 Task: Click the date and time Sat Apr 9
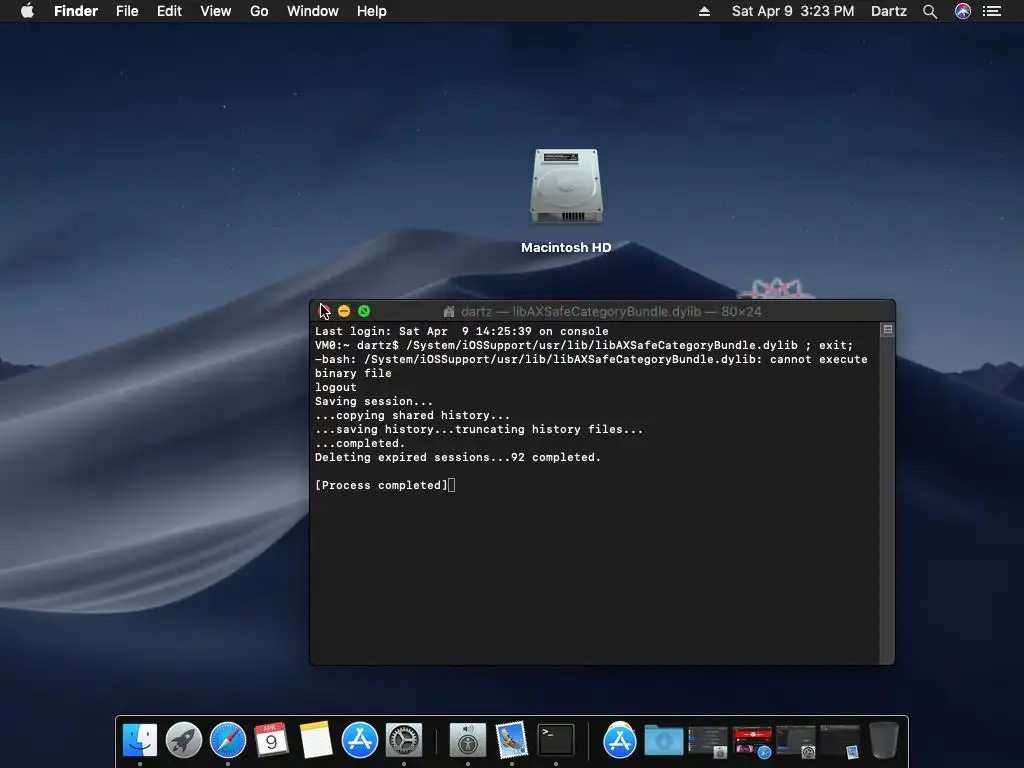coord(793,11)
